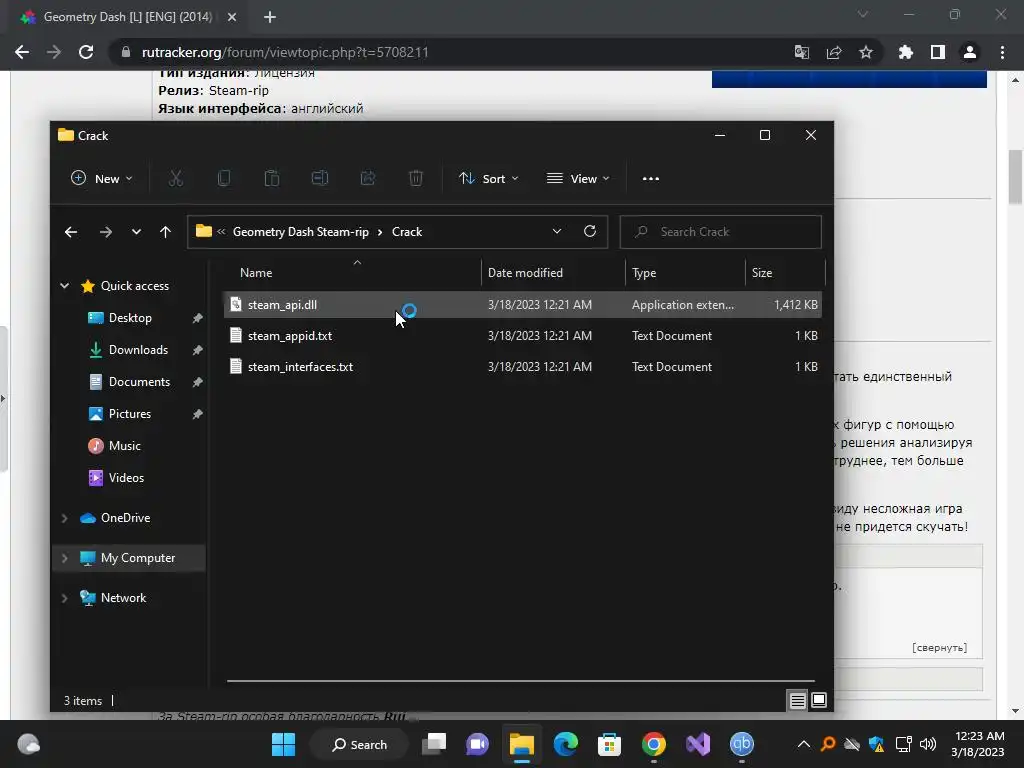Click the Chrome address bar URL

pos(285,52)
